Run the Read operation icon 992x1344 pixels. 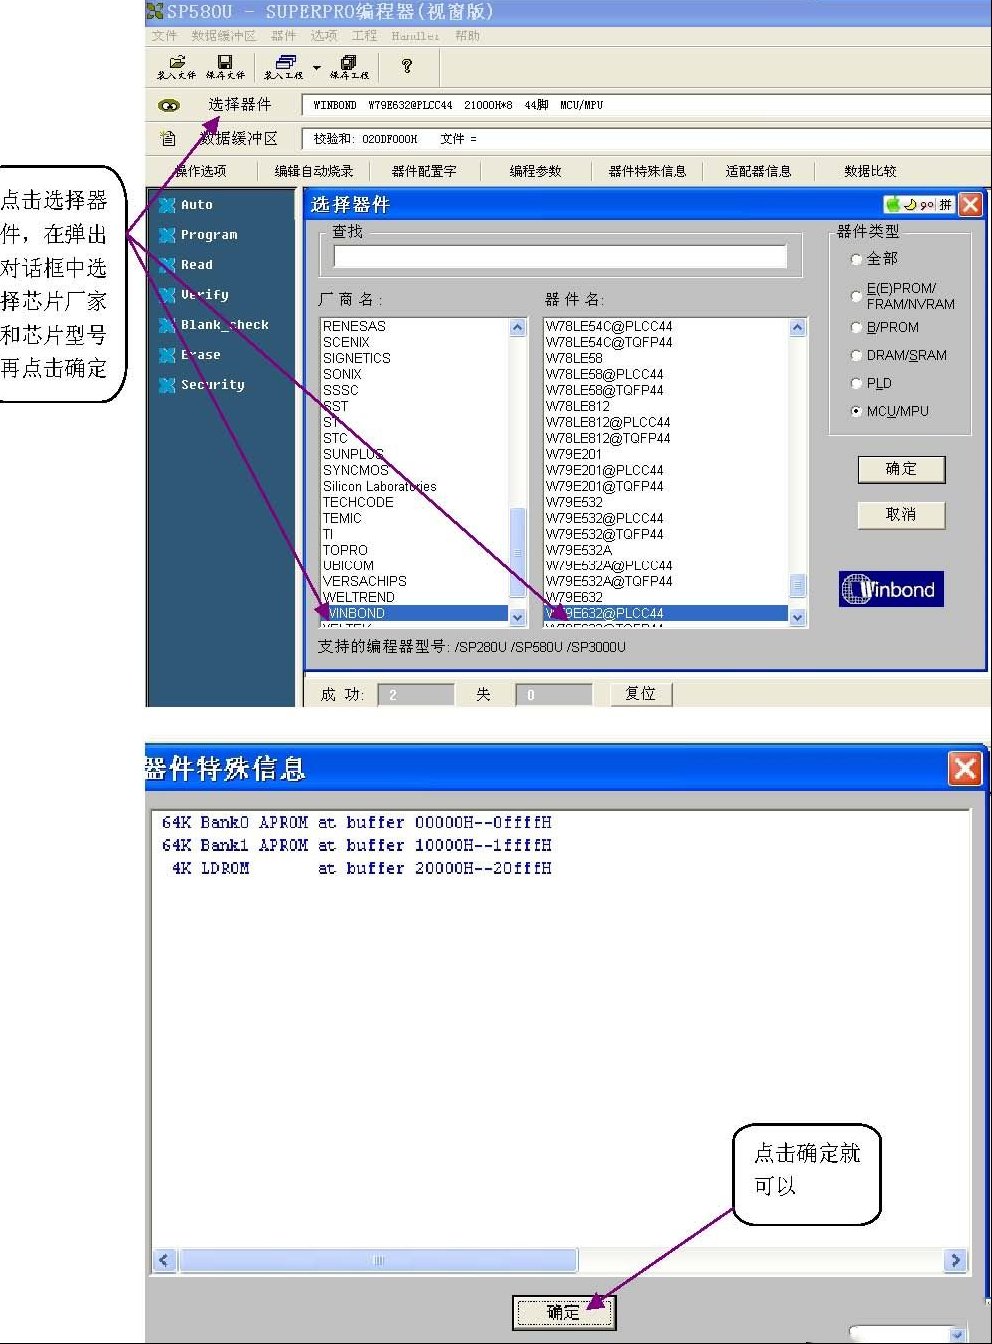pyautogui.click(x=167, y=265)
